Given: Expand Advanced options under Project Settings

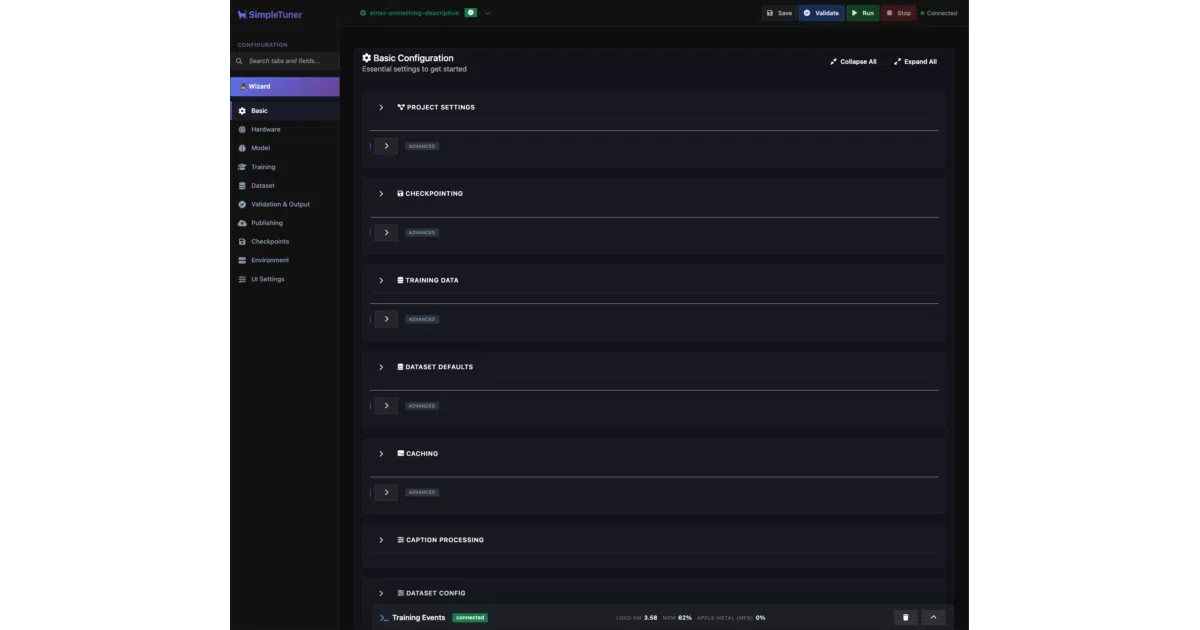Looking at the screenshot, I should pos(386,146).
